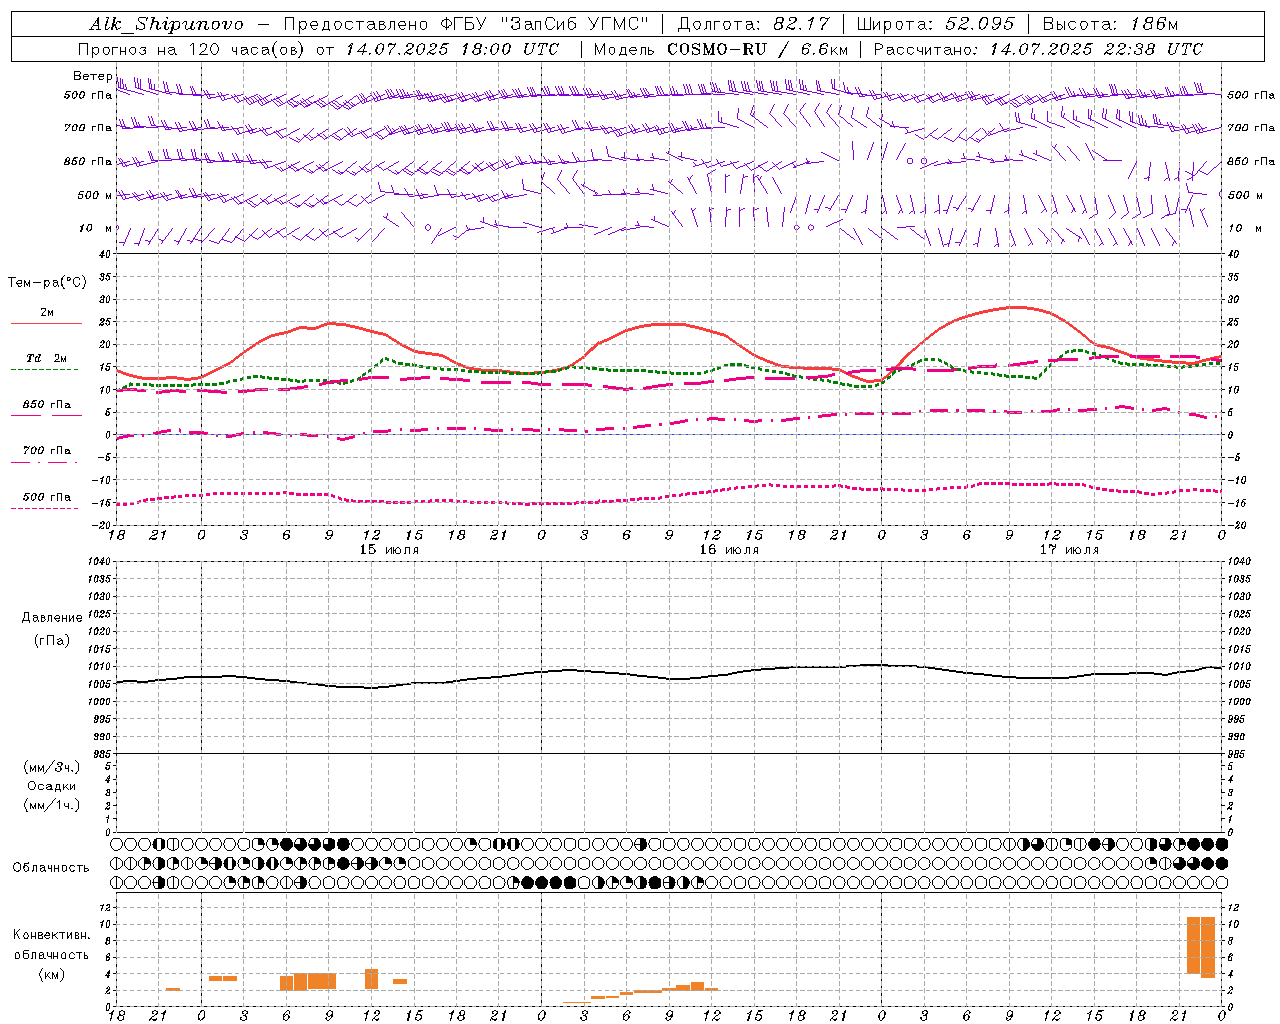The image size is (1280, 1024).
Task: Click the 16 июля date label
Action: [x=729, y=550]
